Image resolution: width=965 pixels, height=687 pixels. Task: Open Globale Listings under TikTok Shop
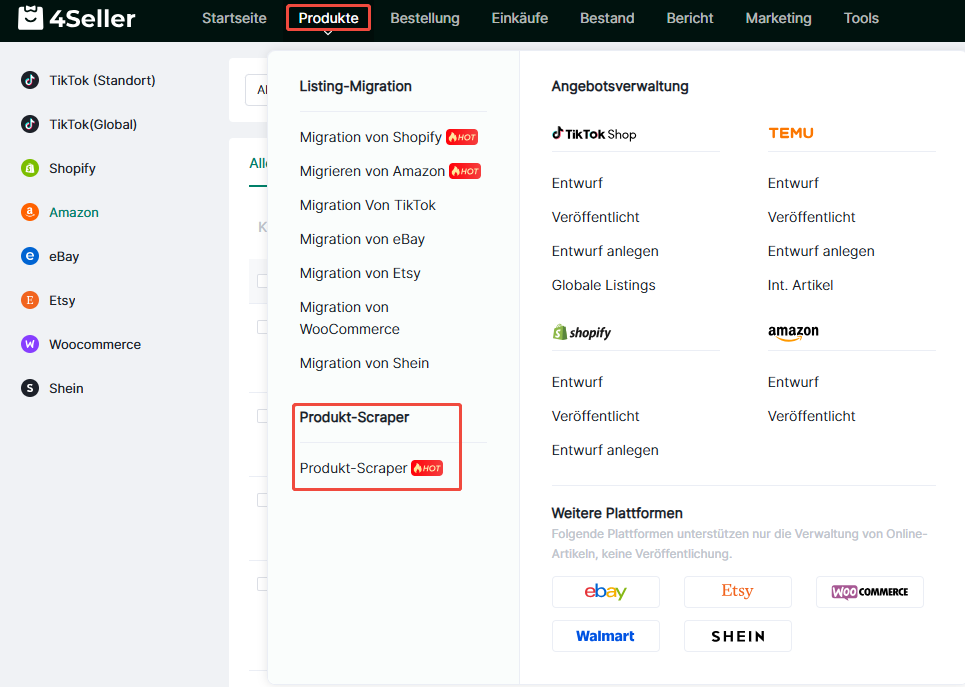603,285
